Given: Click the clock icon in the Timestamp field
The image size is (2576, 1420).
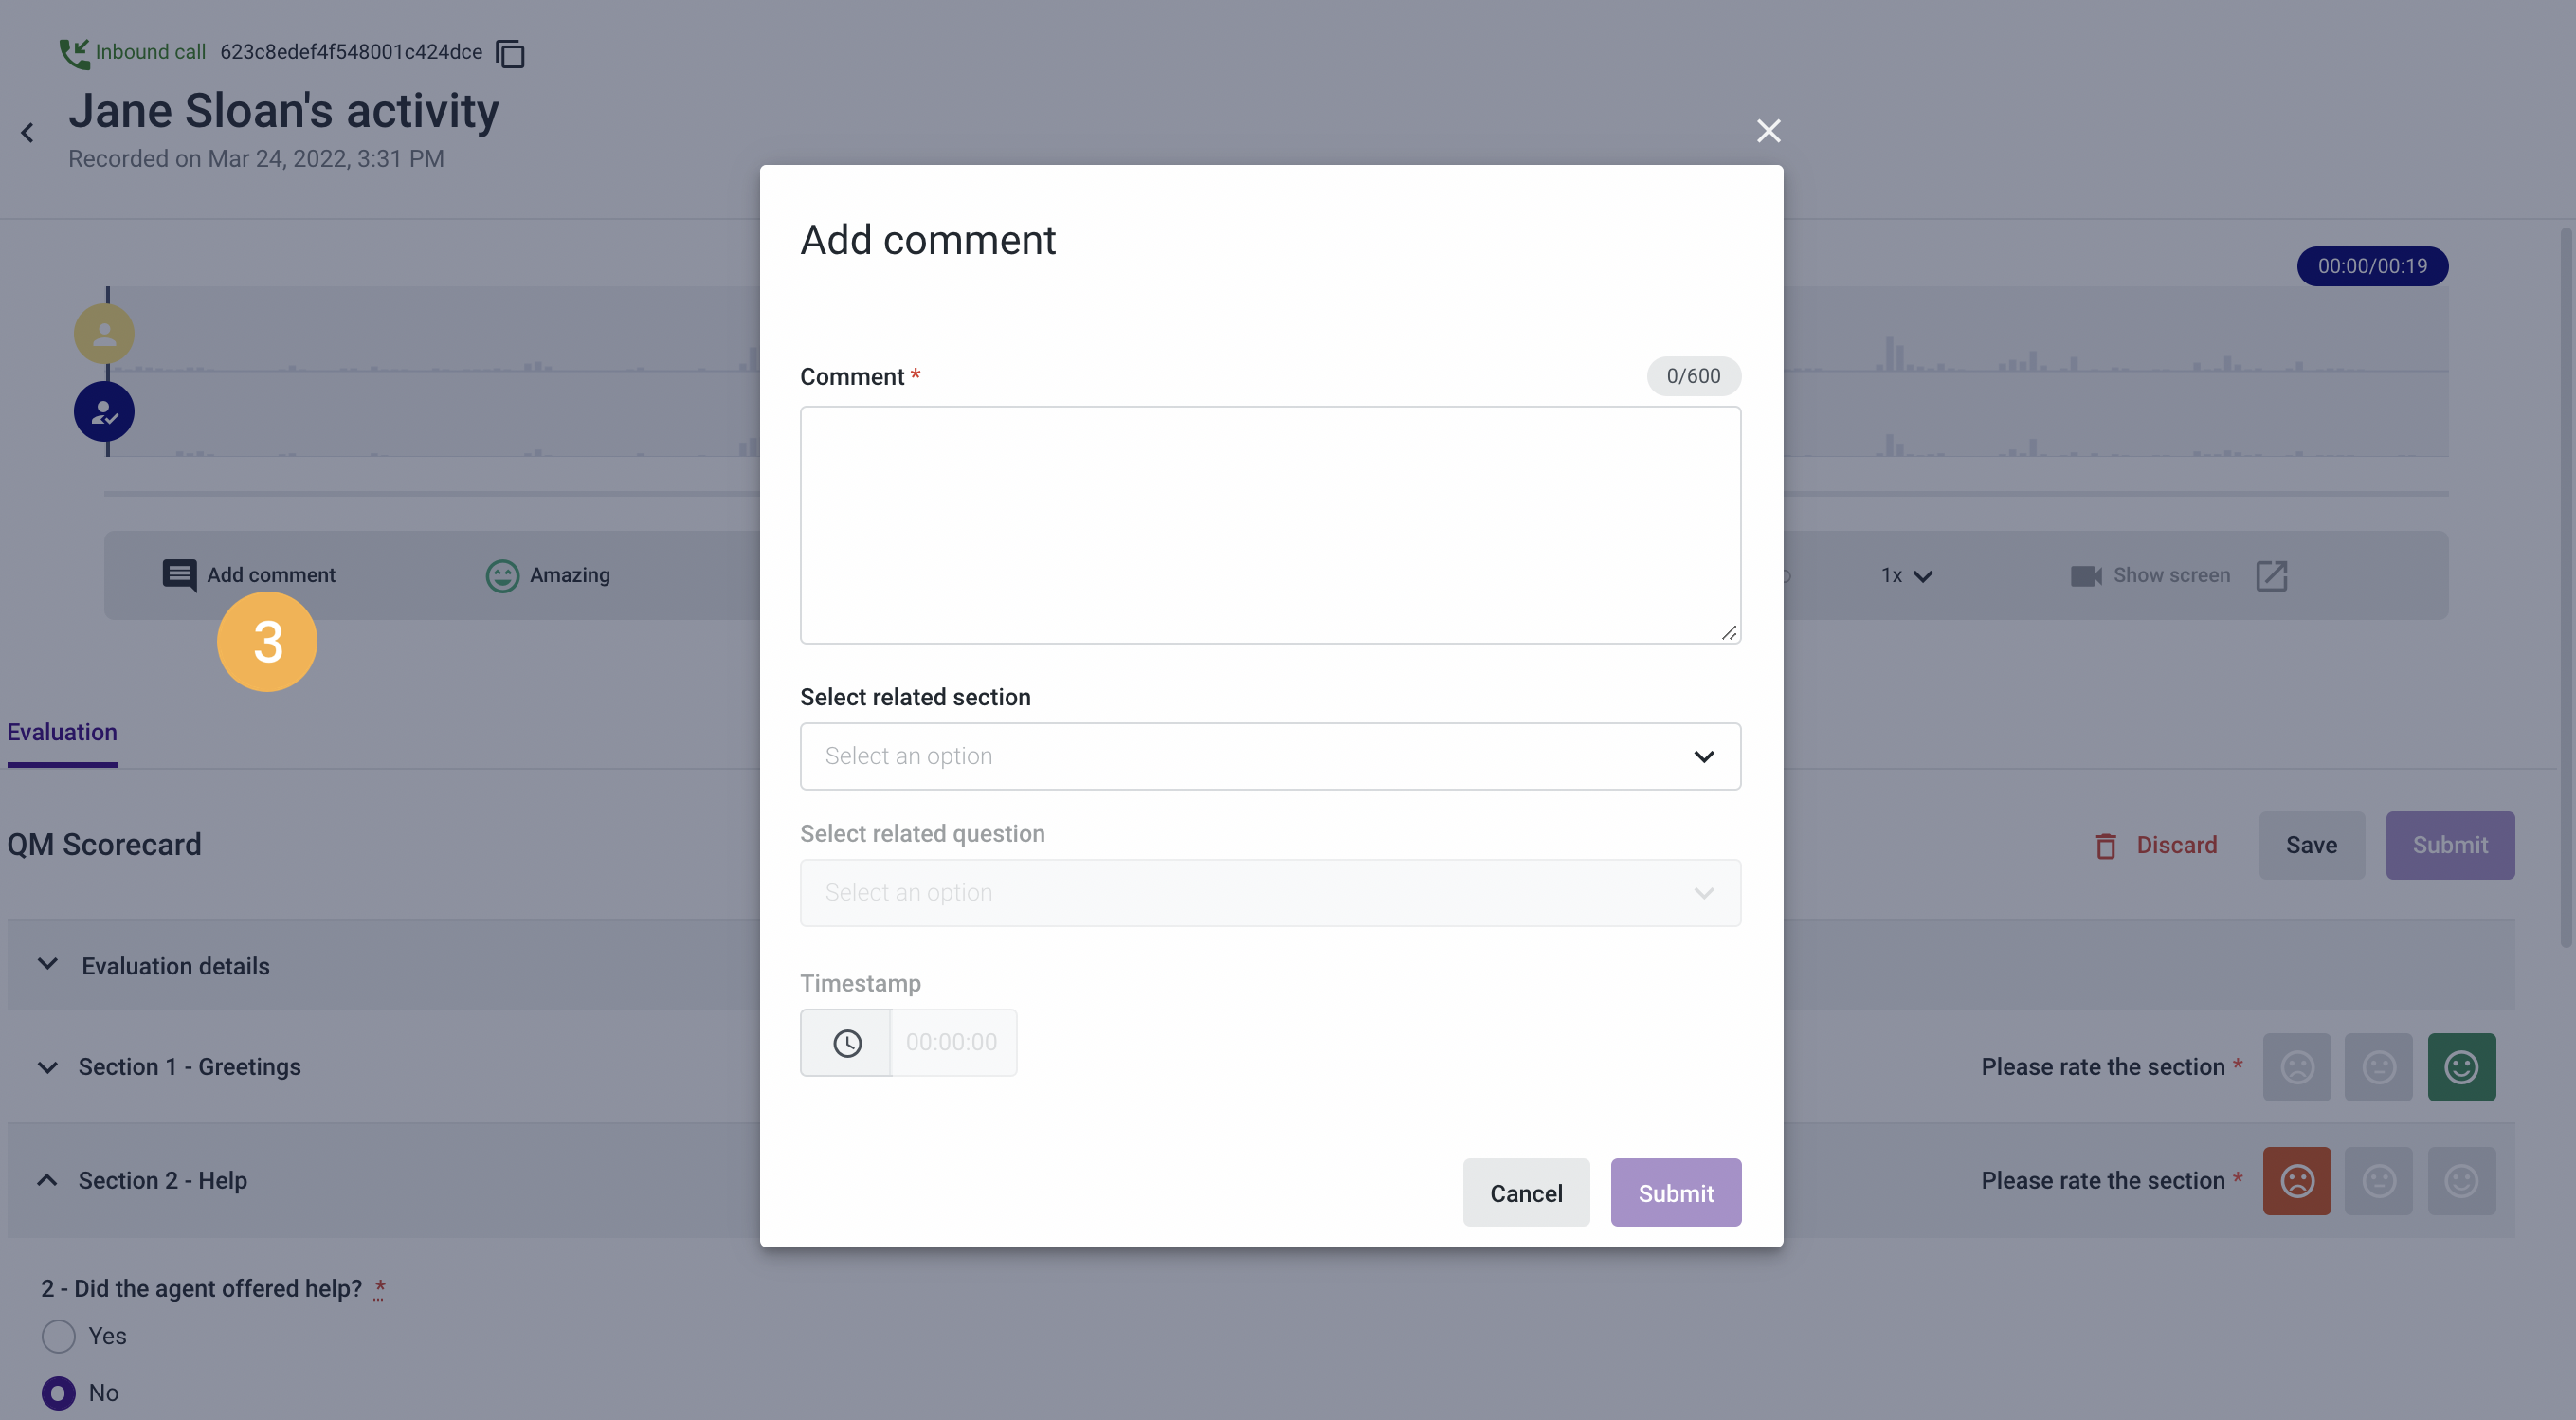Looking at the screenshot, I should [x=845, y=1042].
